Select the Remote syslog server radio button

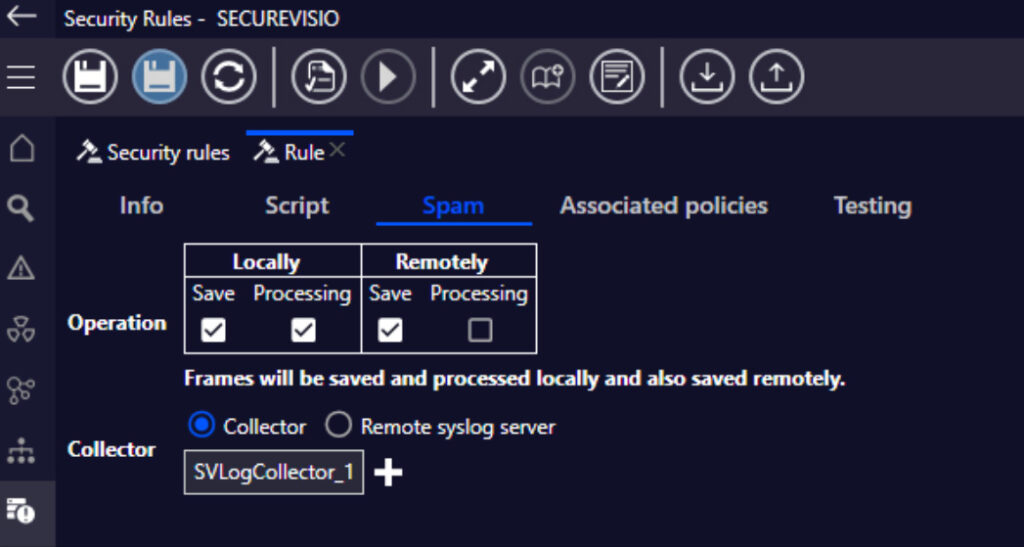(338, 425)
